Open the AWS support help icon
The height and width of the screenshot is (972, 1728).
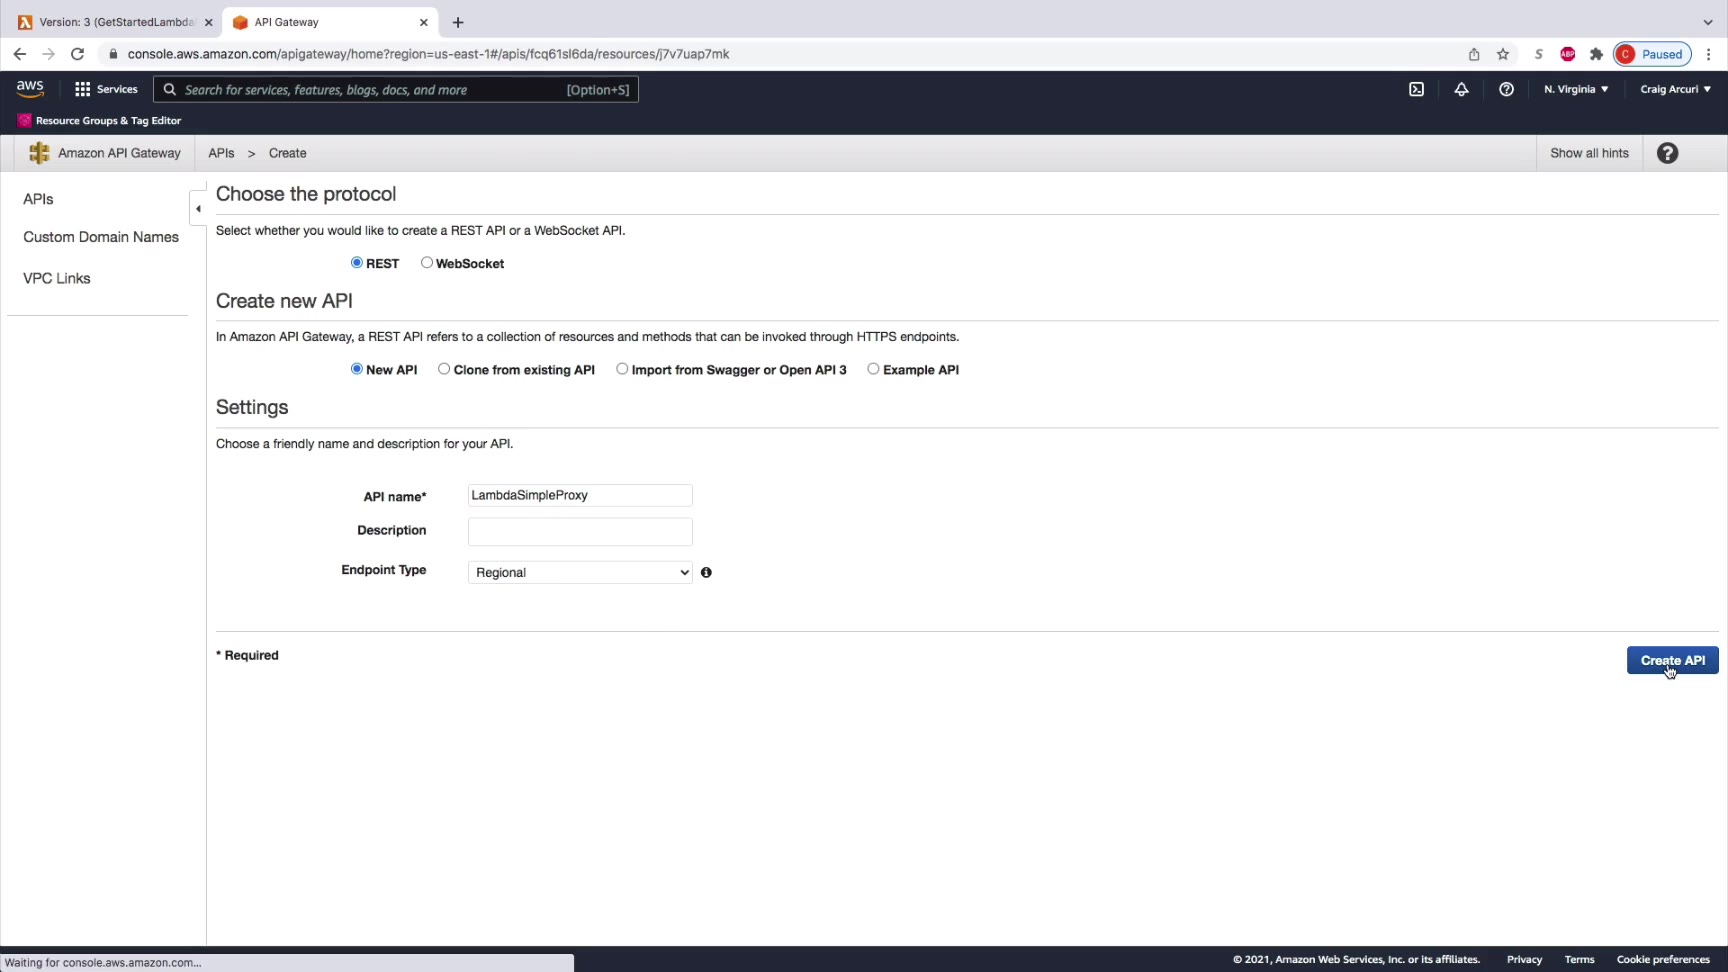click(x=1506, y=89)
